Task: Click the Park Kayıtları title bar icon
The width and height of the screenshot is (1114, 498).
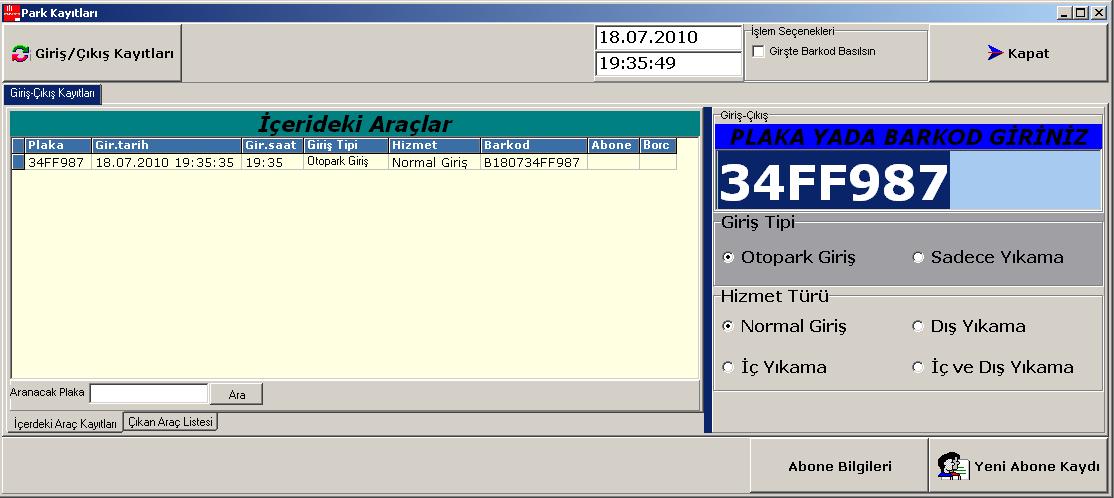Action: [11, 12]
